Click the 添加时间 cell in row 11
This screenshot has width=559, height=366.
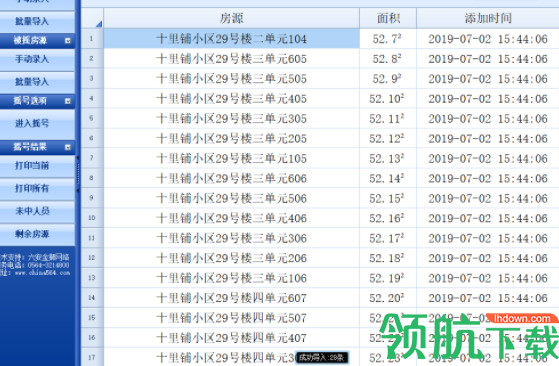(x=488, y=238)
